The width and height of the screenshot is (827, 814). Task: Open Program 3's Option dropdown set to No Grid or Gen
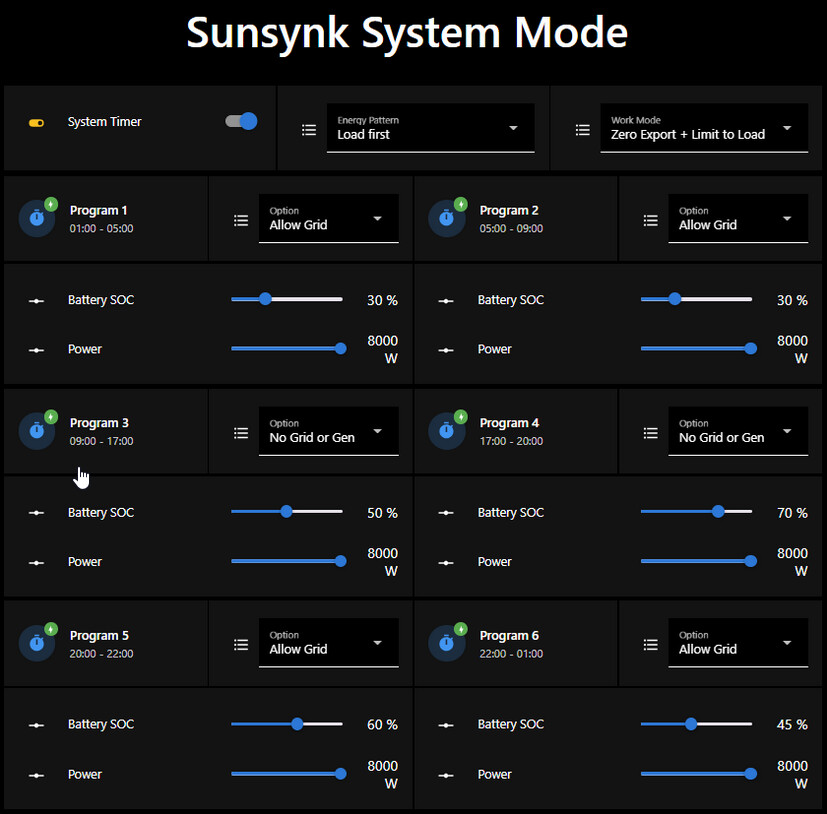(328, 430)
